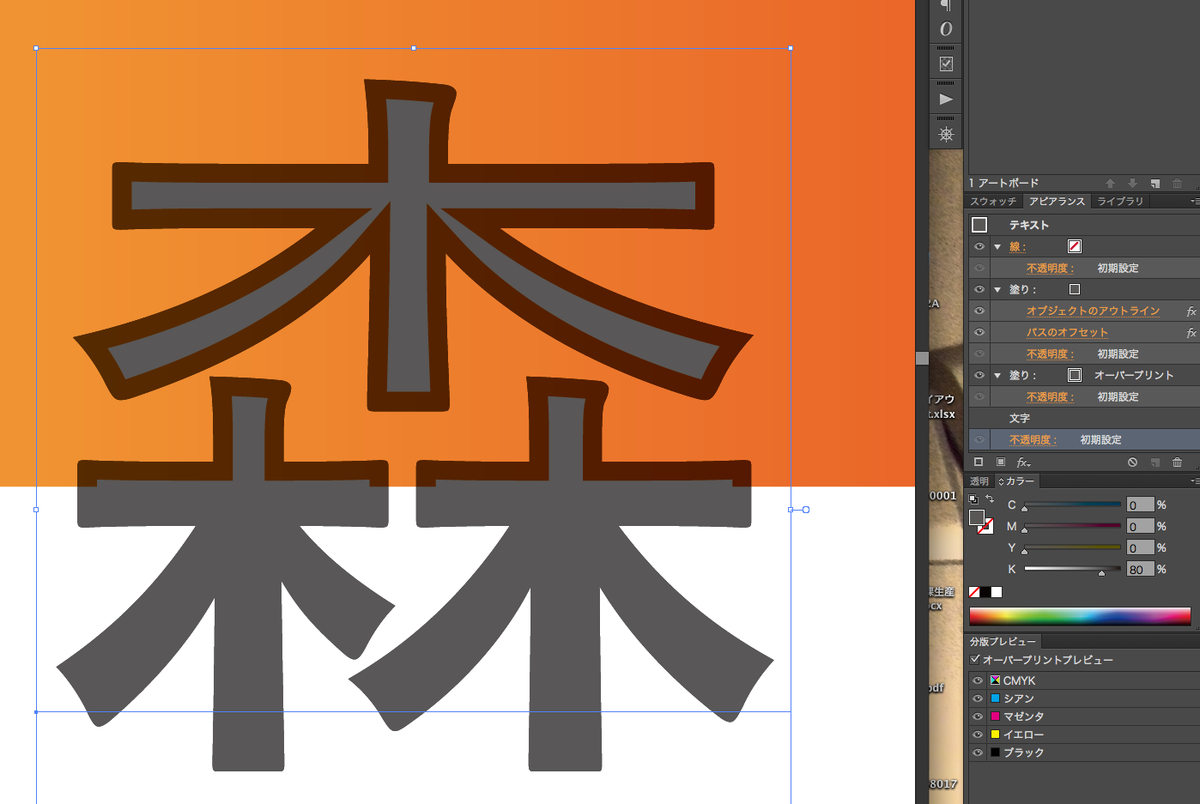Switch to the ライブラリ tab

(x=1120, y=202)
